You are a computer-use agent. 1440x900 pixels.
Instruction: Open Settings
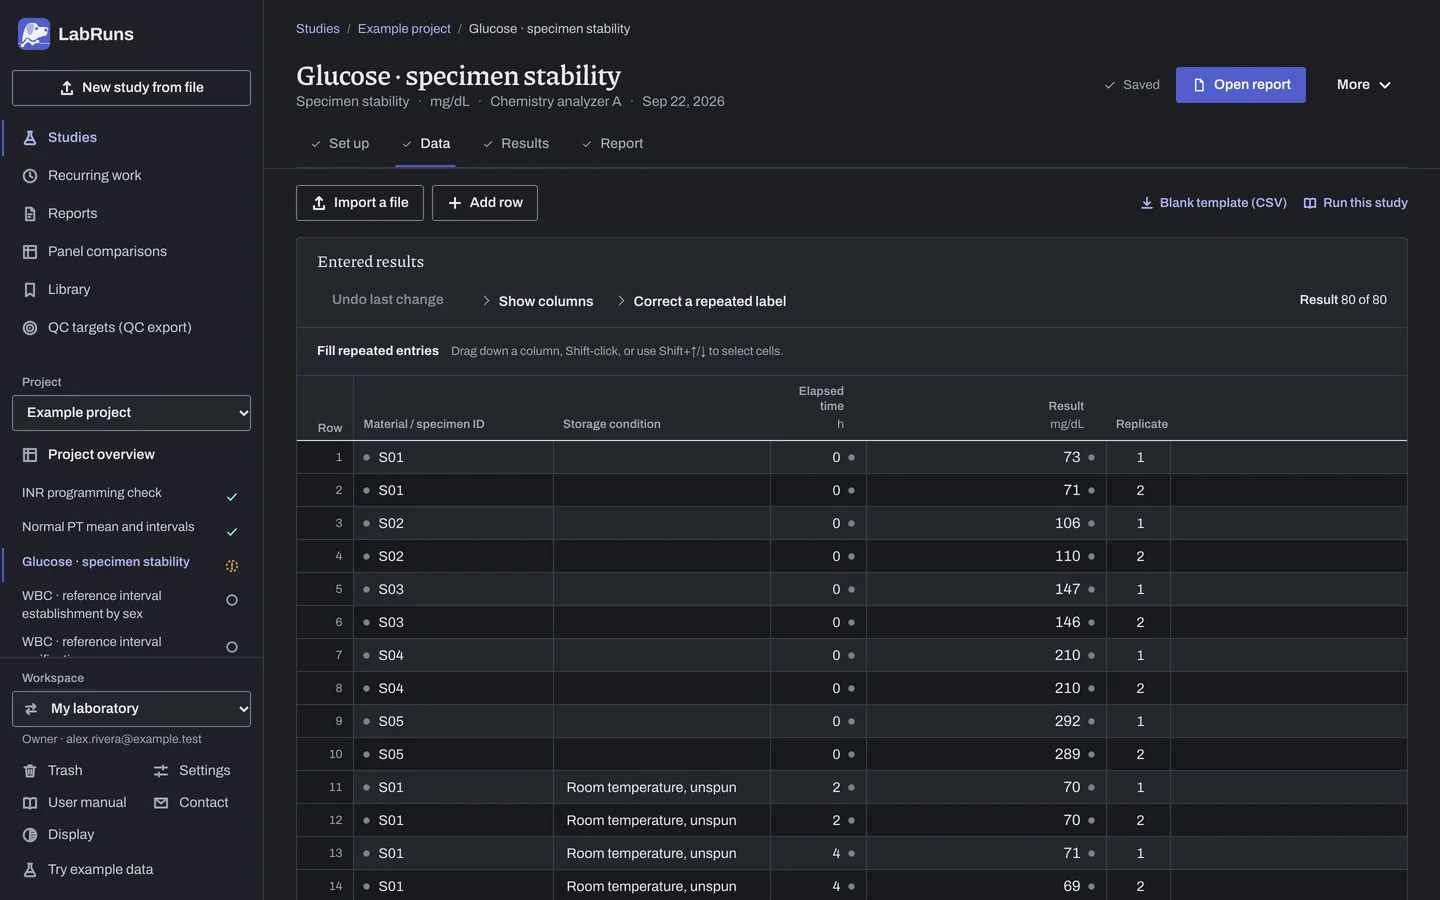pyautogui.click(x=192, y=771)
